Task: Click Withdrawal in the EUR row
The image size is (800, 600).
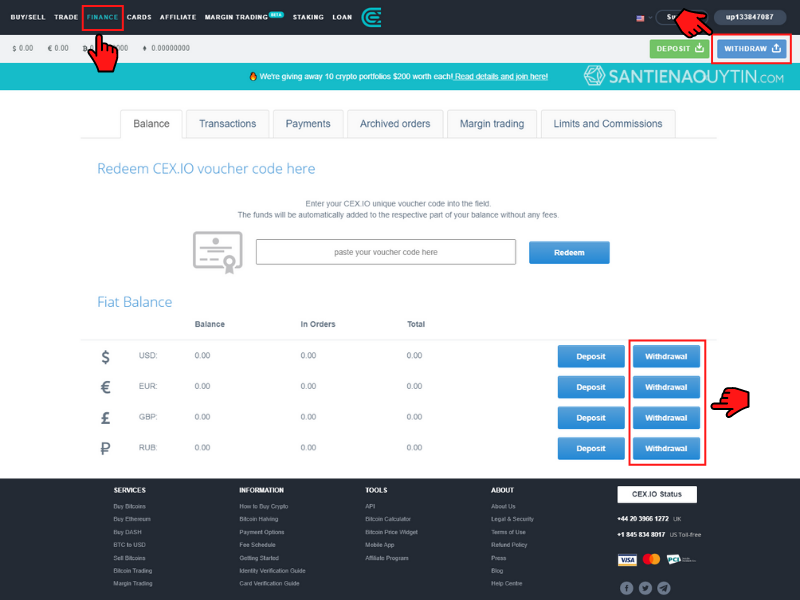Action: (666, 387)
